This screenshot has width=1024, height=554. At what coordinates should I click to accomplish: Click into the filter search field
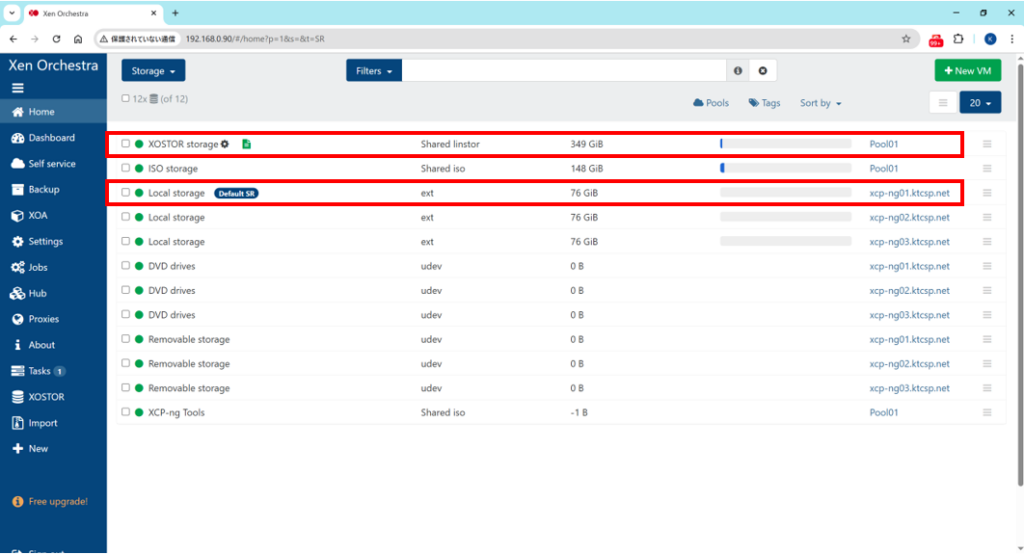tap(564, 71)
